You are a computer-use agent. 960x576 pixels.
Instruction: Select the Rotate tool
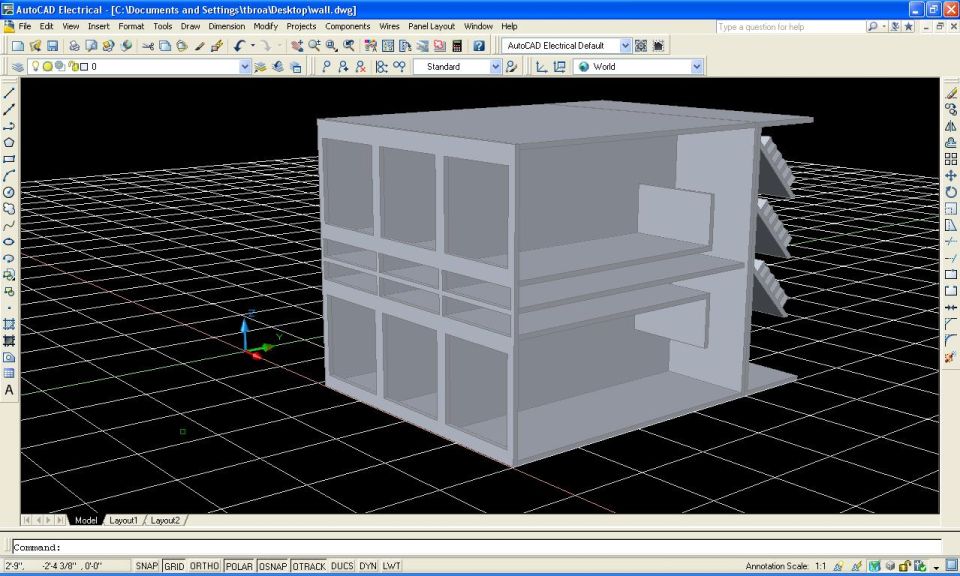pyautogui.click(x=950, y=192)
